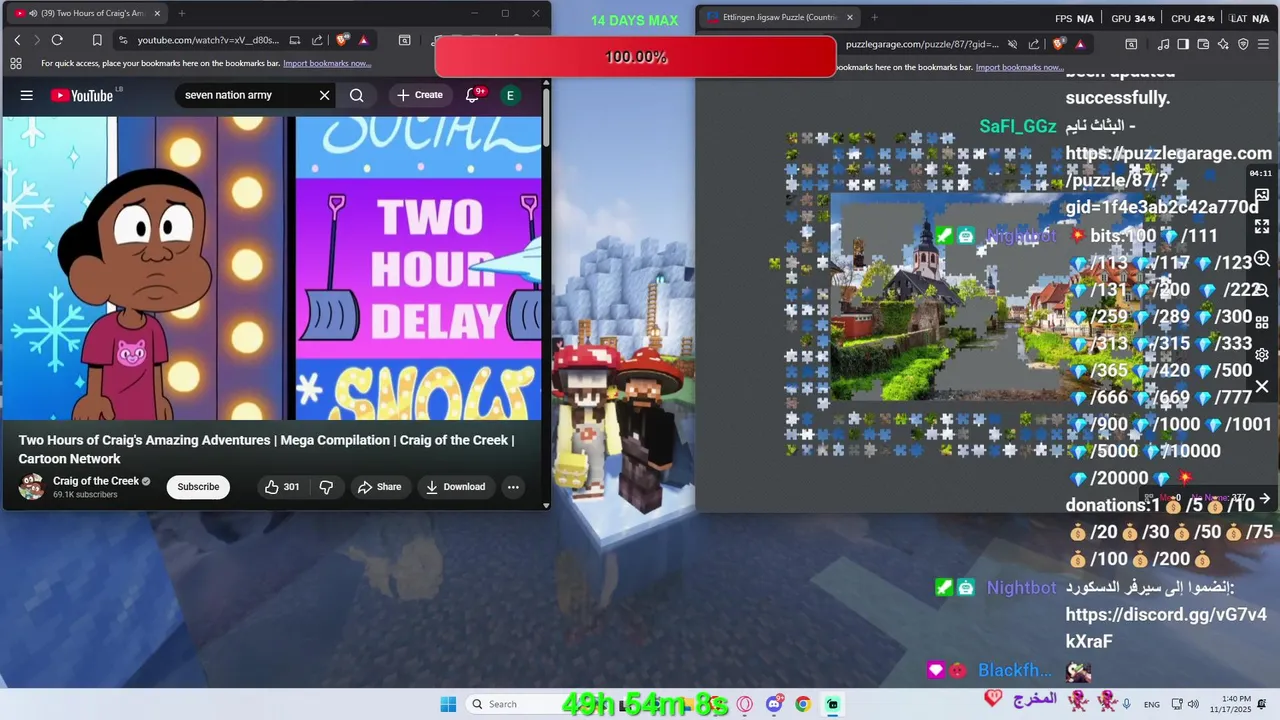Open Brave VPN shield icon
This screenshot has width=1280, height=720.
point(1243,44)
